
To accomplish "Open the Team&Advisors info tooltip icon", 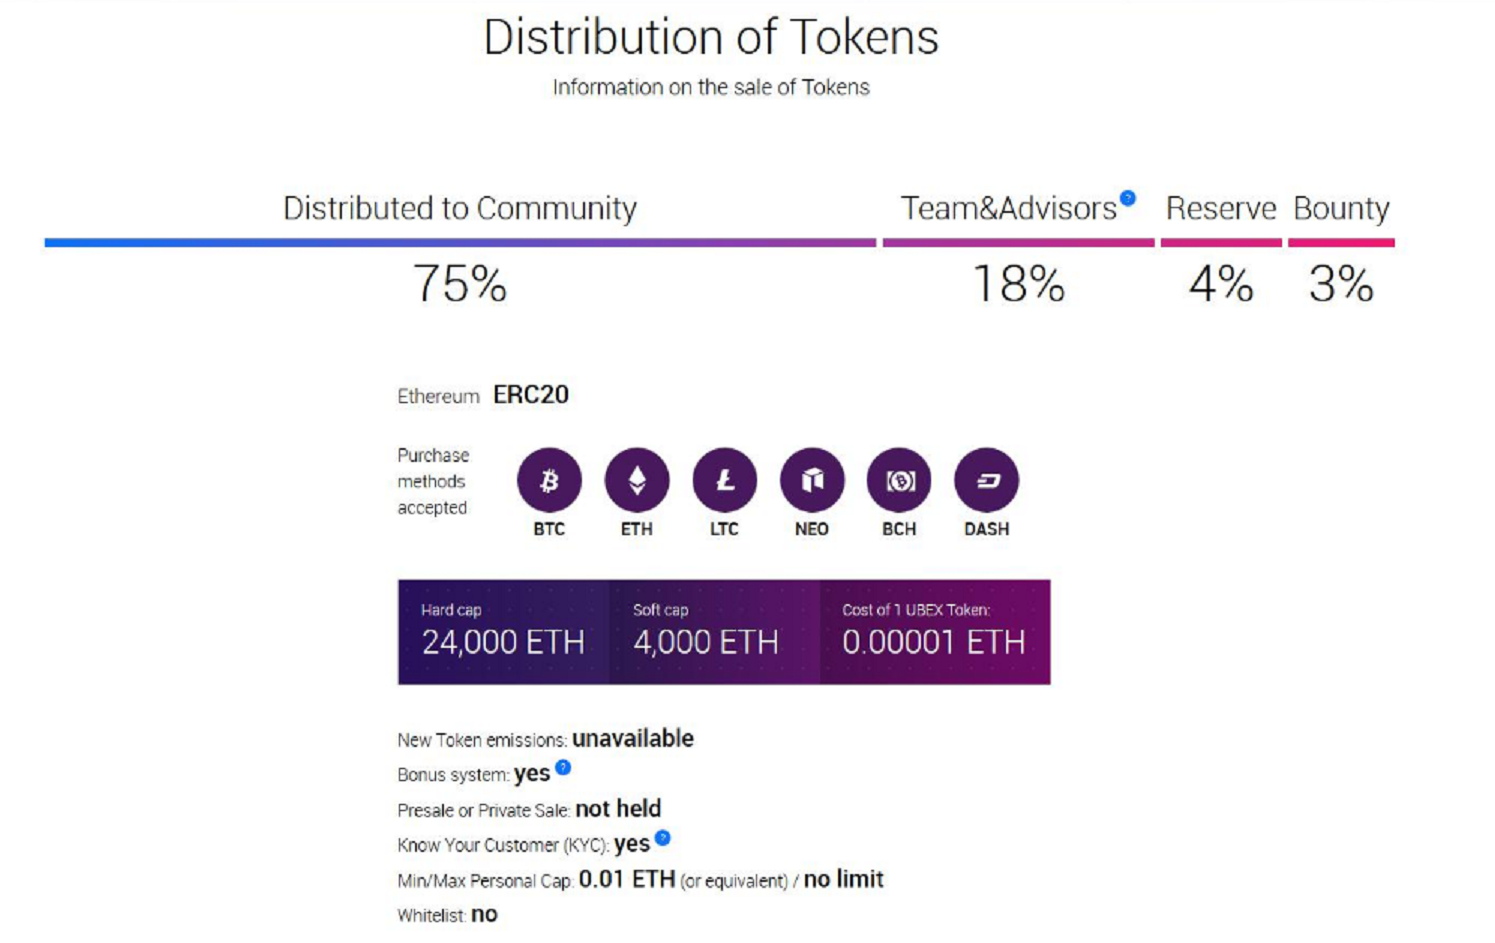I will click(x=1128, y=198).
